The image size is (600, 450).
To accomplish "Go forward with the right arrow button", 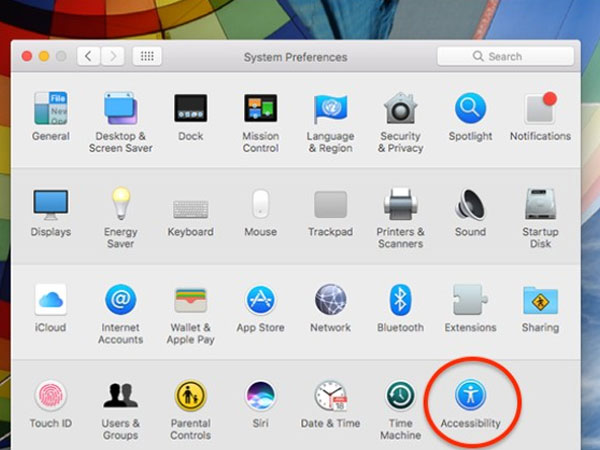I will (113, 56).
